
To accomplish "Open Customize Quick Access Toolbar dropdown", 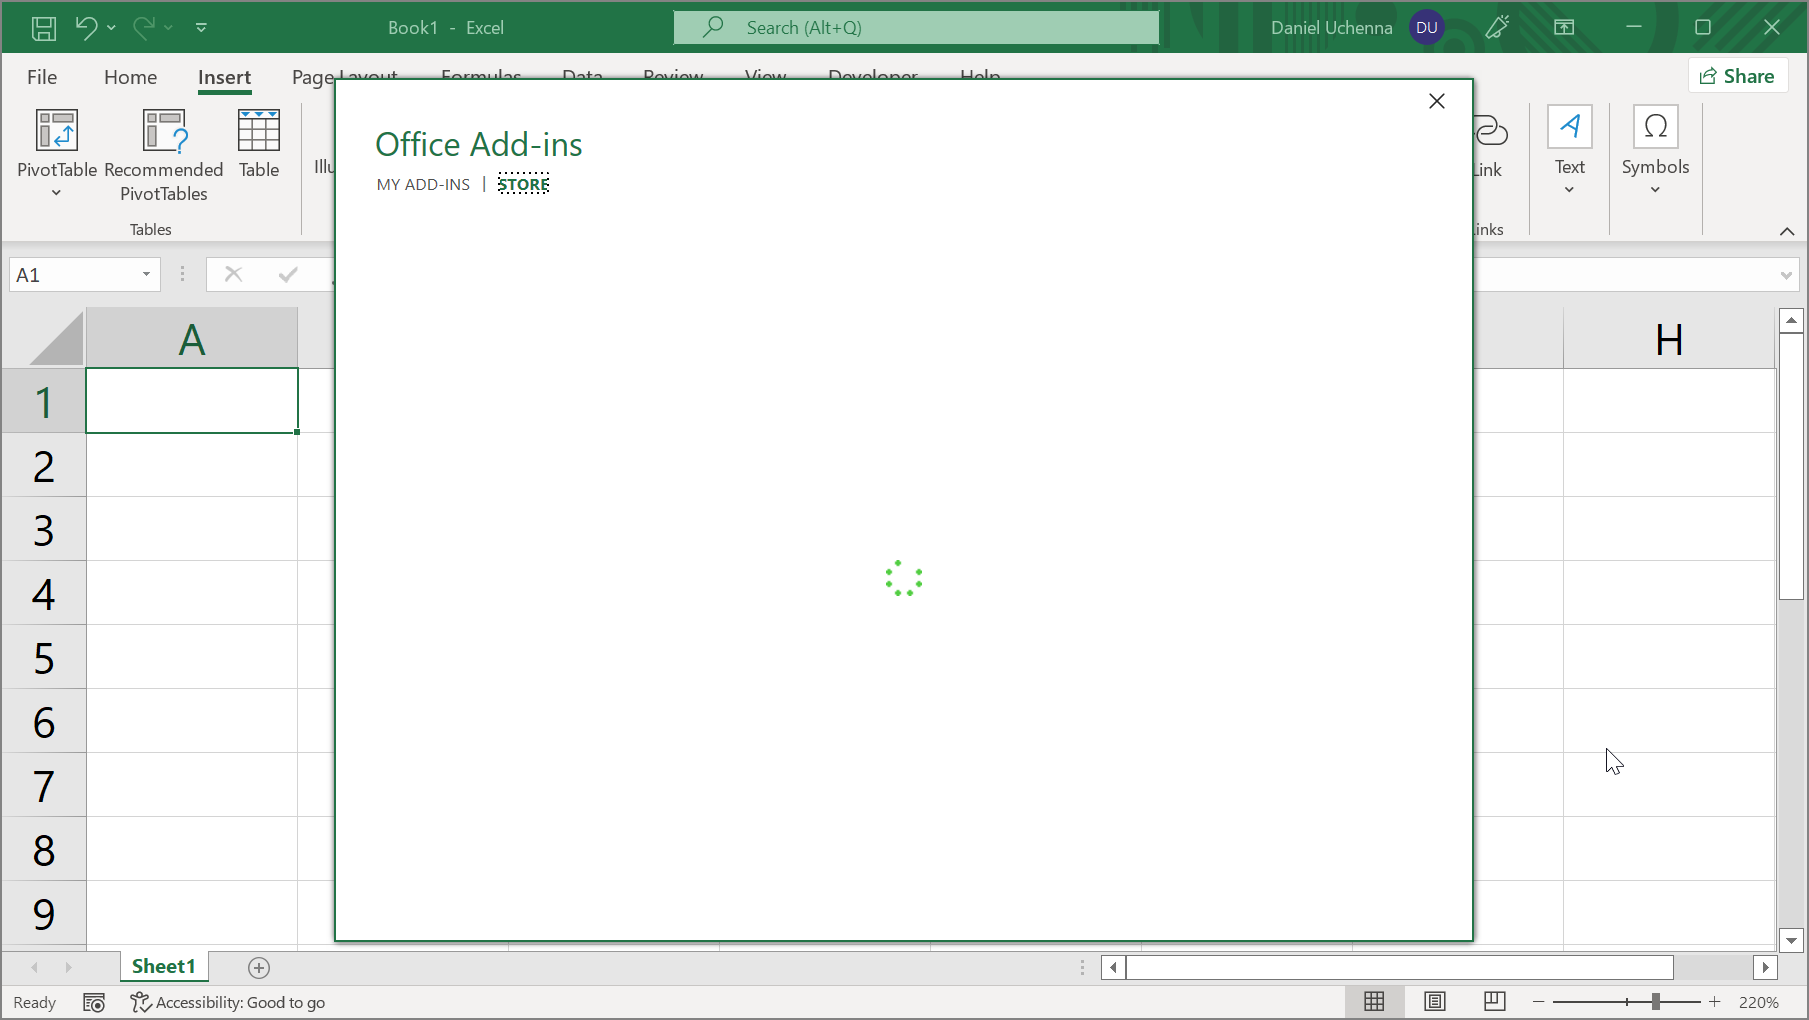I will click(201, 28).
